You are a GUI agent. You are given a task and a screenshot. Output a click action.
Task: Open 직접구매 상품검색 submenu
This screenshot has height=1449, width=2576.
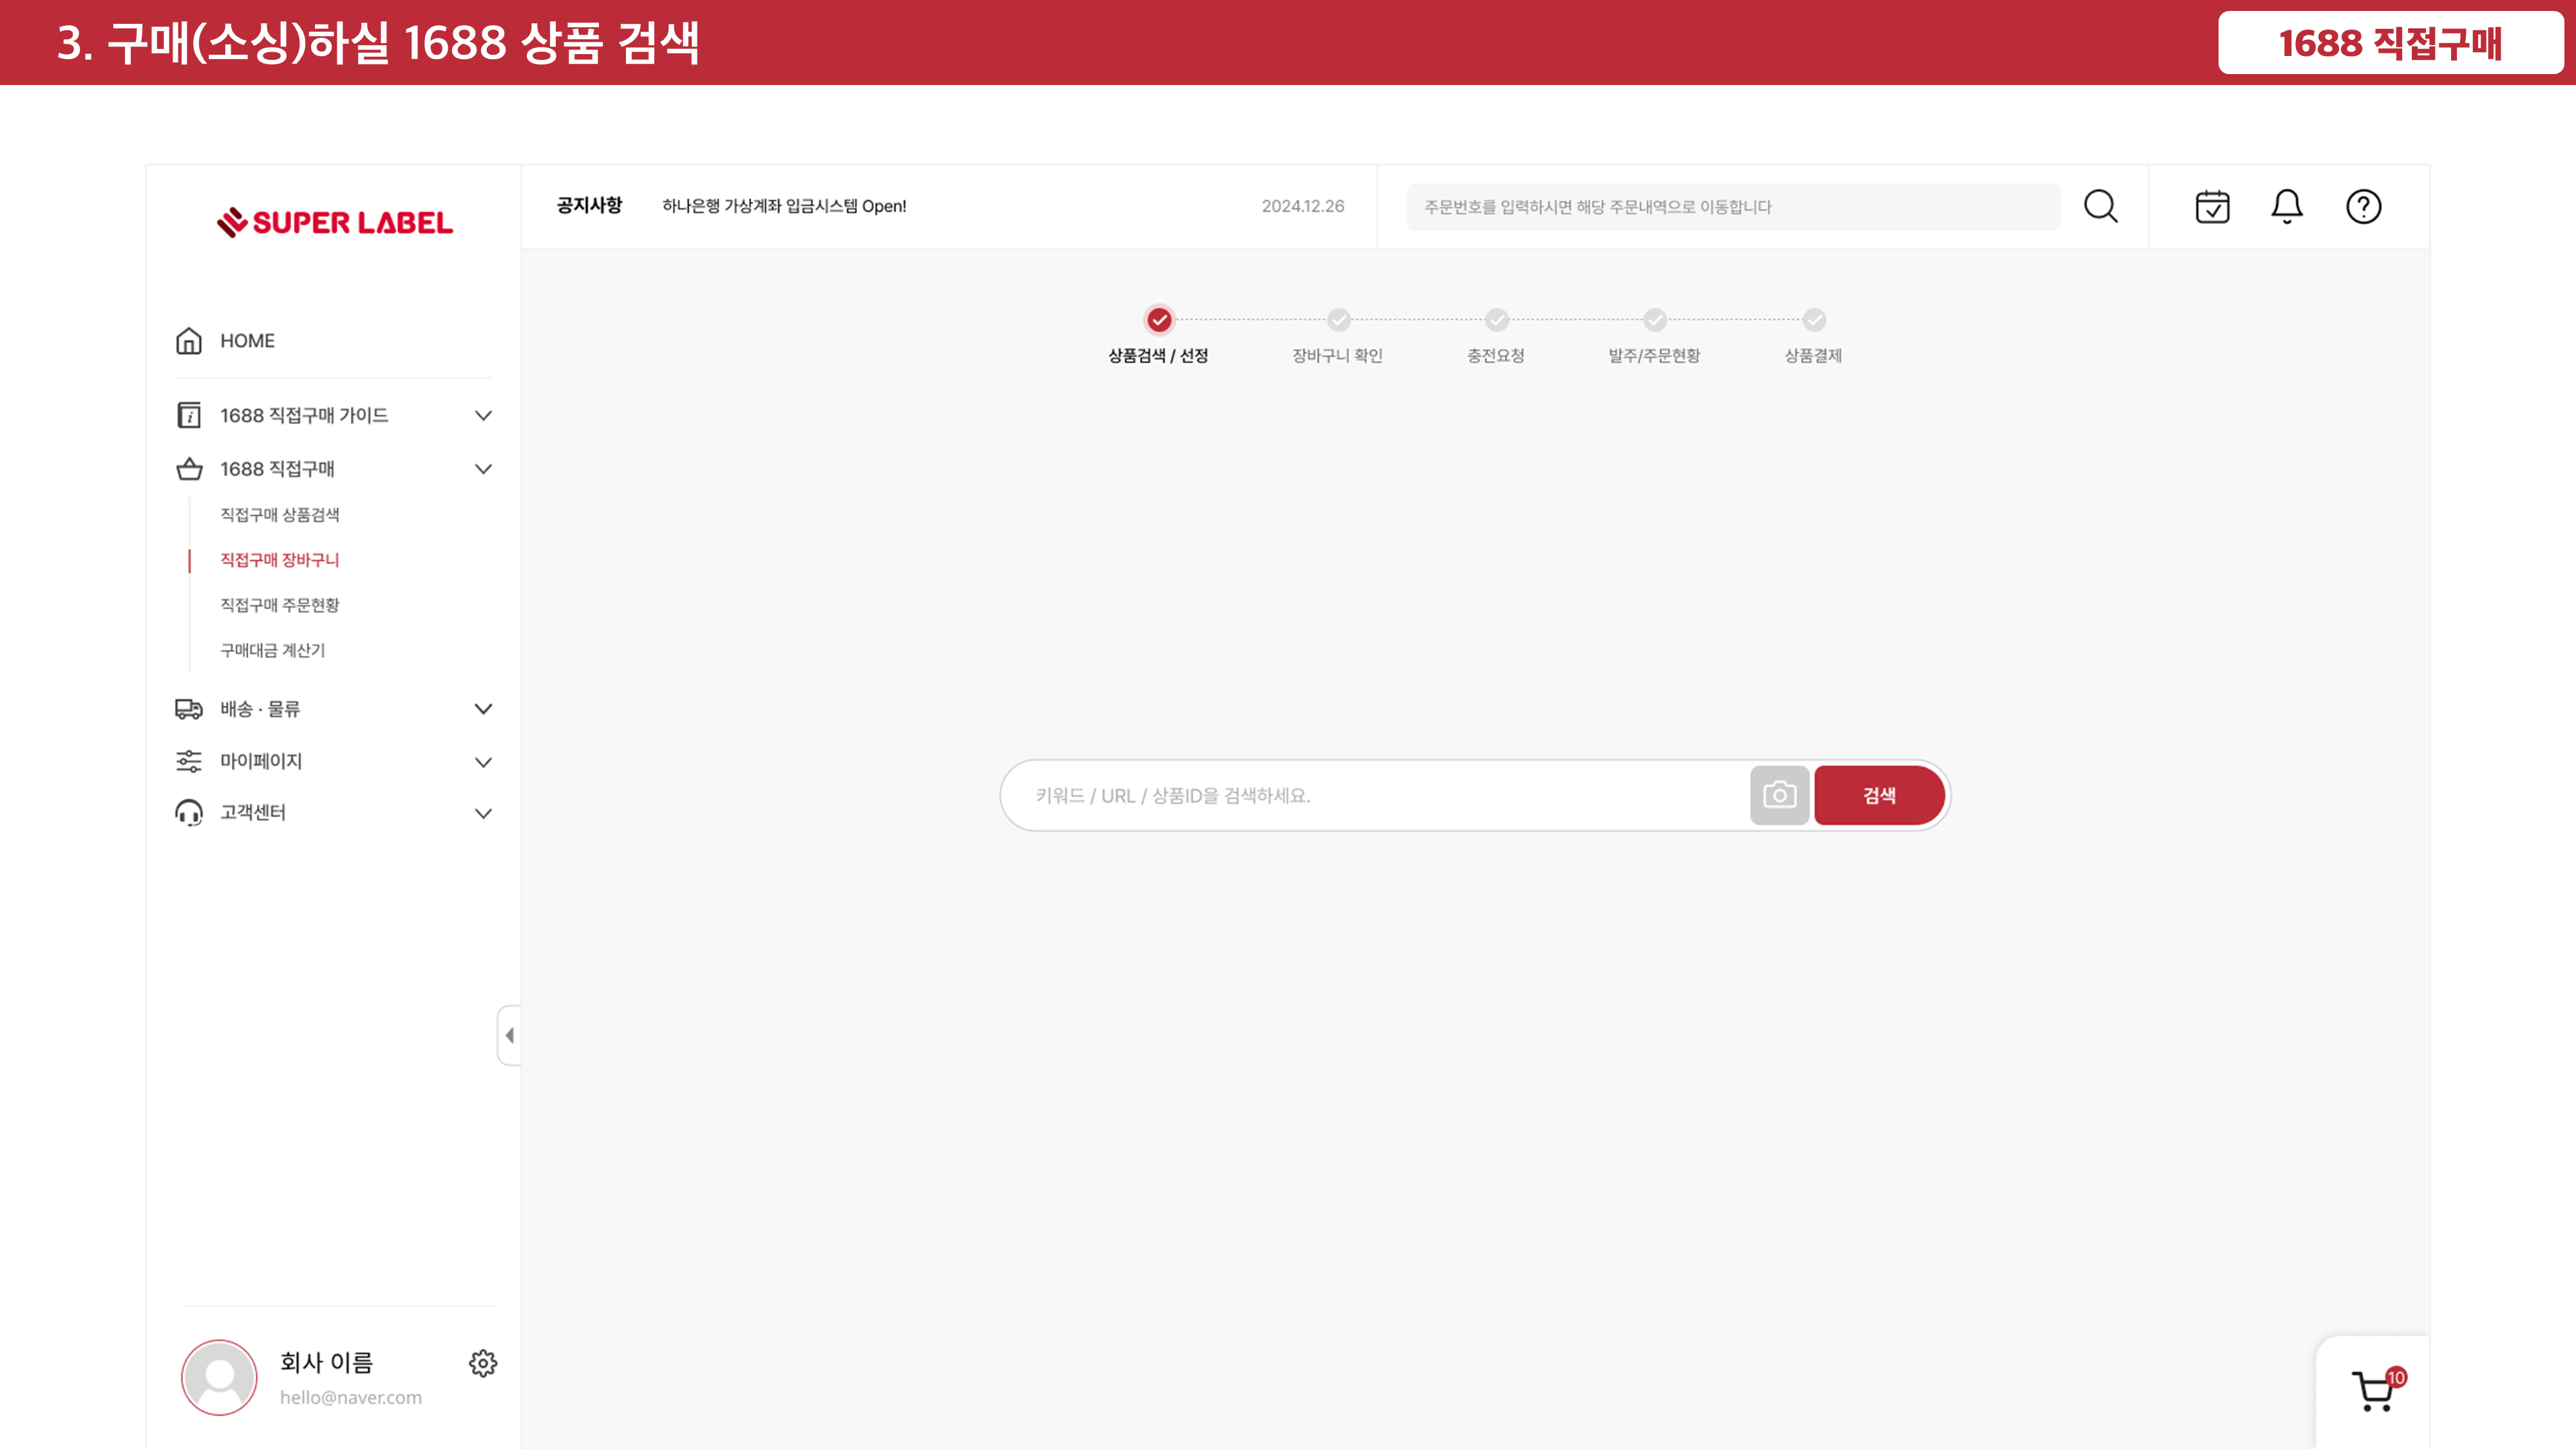click(280, 514)
